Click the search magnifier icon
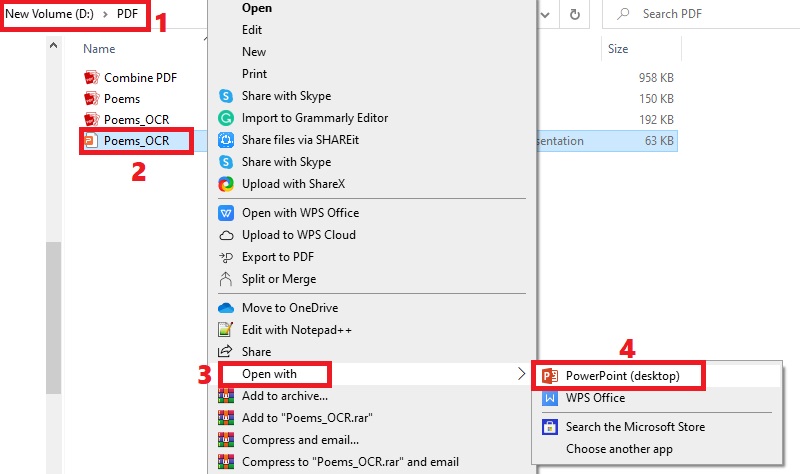This screenshot has height=474, width=800. (x=623, y=14)
